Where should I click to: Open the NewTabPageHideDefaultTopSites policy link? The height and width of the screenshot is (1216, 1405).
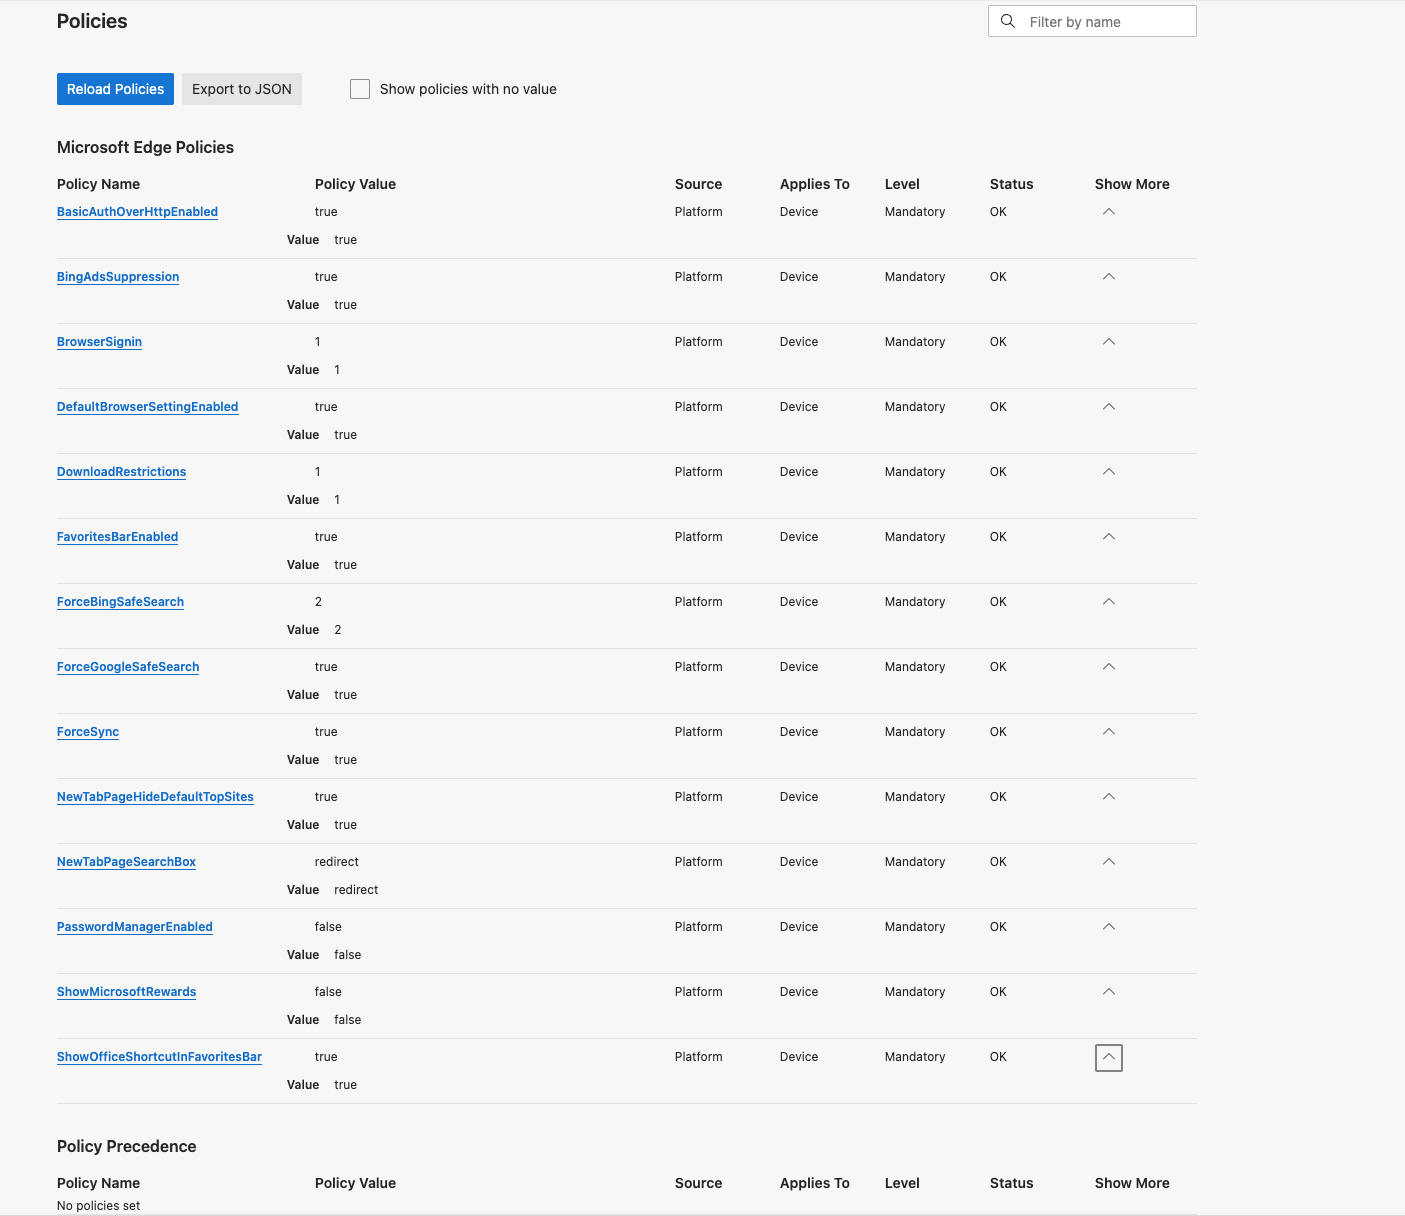155,797
